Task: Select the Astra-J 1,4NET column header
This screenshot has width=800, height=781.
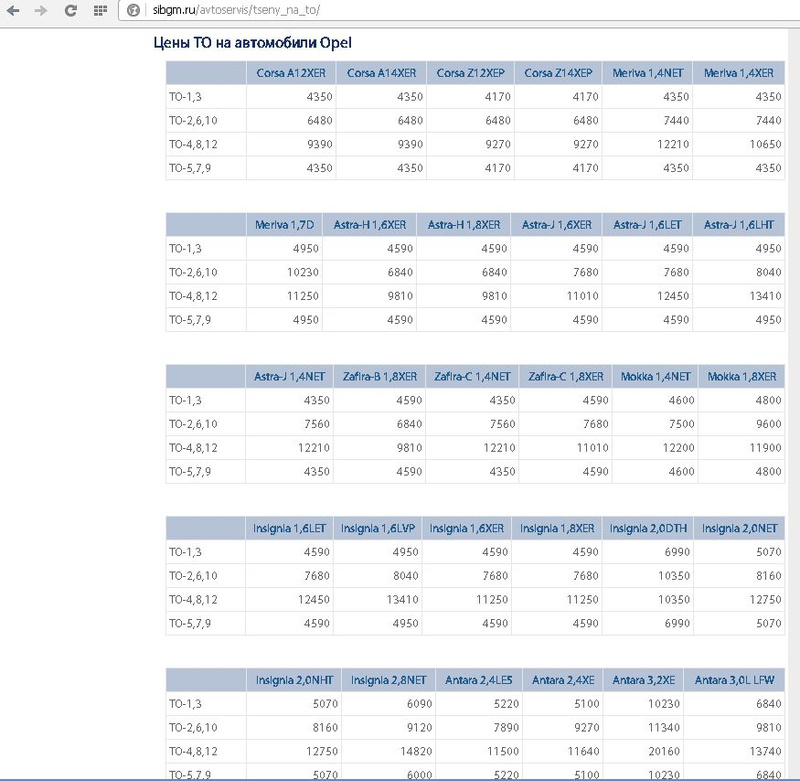Action: point(289,376)
